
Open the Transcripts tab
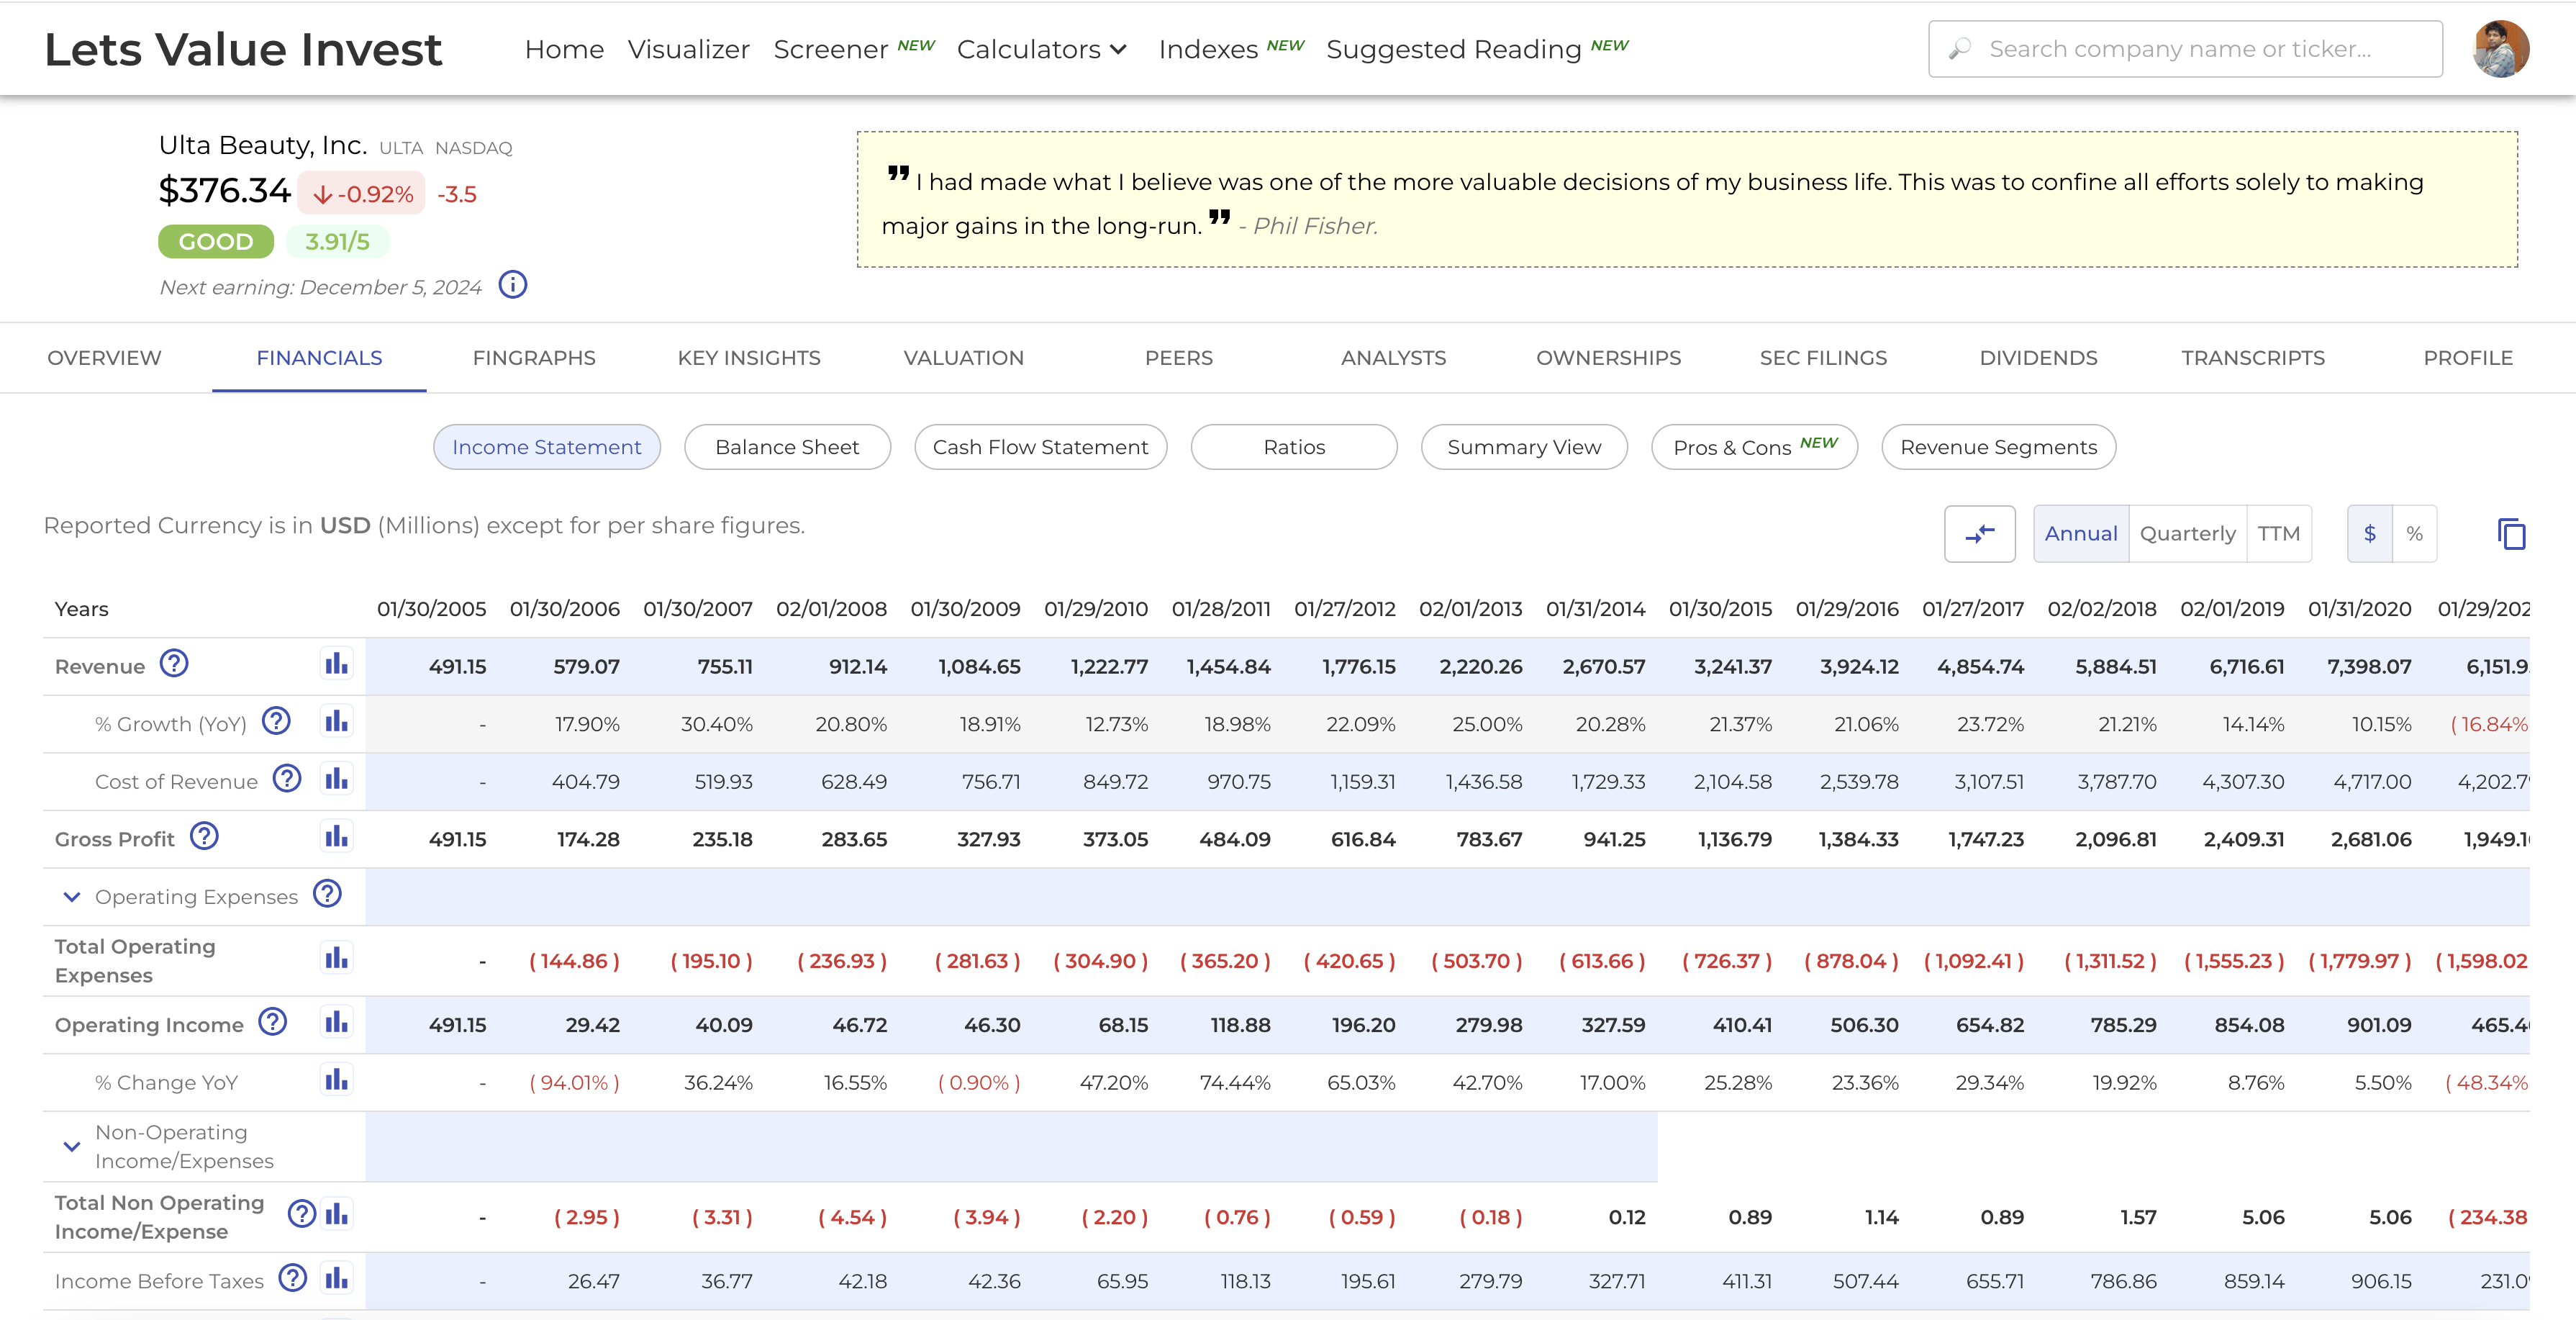[x=2253, y=358]
